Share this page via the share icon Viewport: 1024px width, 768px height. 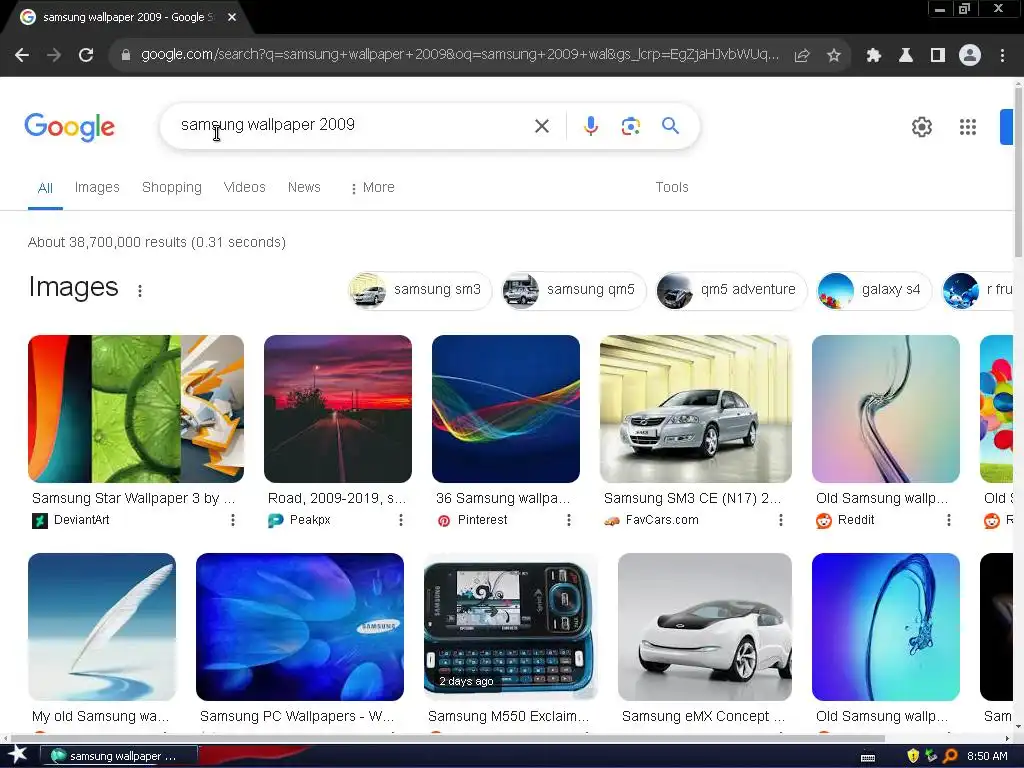point(802,56)
